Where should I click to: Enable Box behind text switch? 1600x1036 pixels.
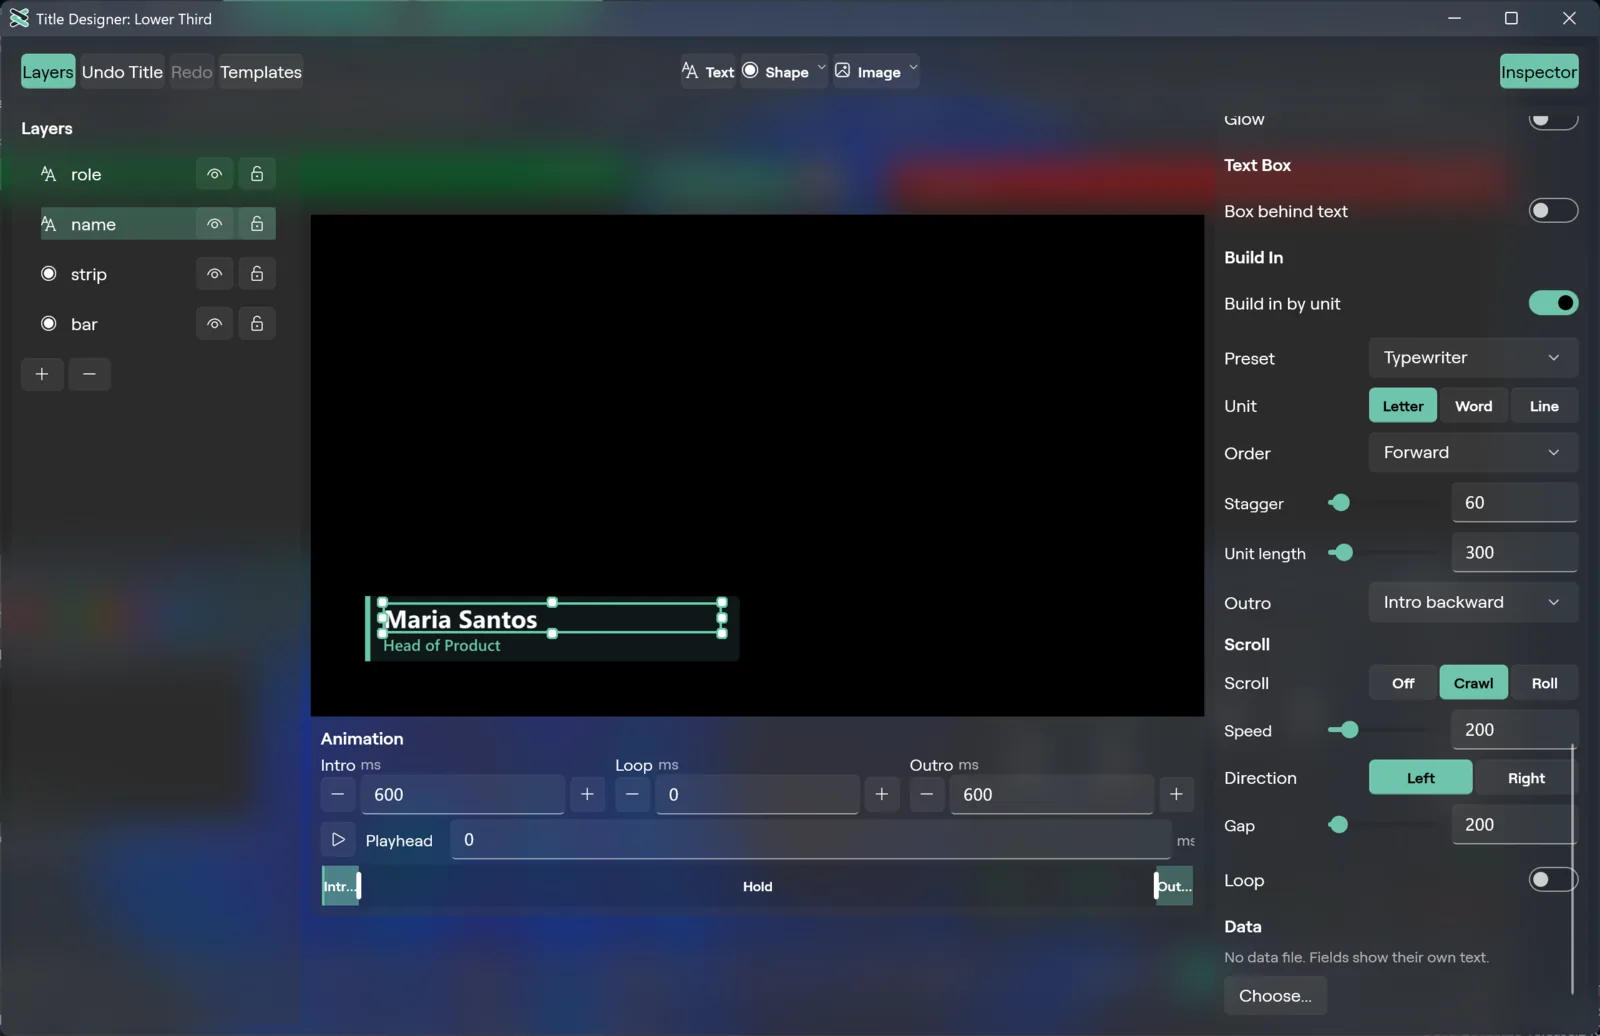point(1553,211)
